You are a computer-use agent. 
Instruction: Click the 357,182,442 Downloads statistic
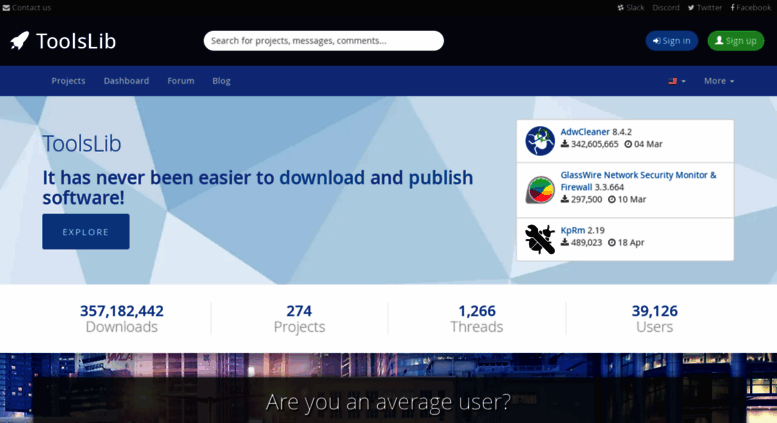click(121, 318)
